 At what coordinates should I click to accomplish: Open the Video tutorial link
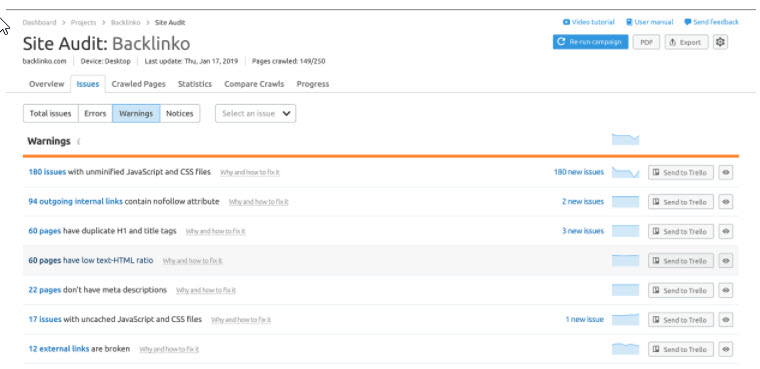[x=588, y=22]
